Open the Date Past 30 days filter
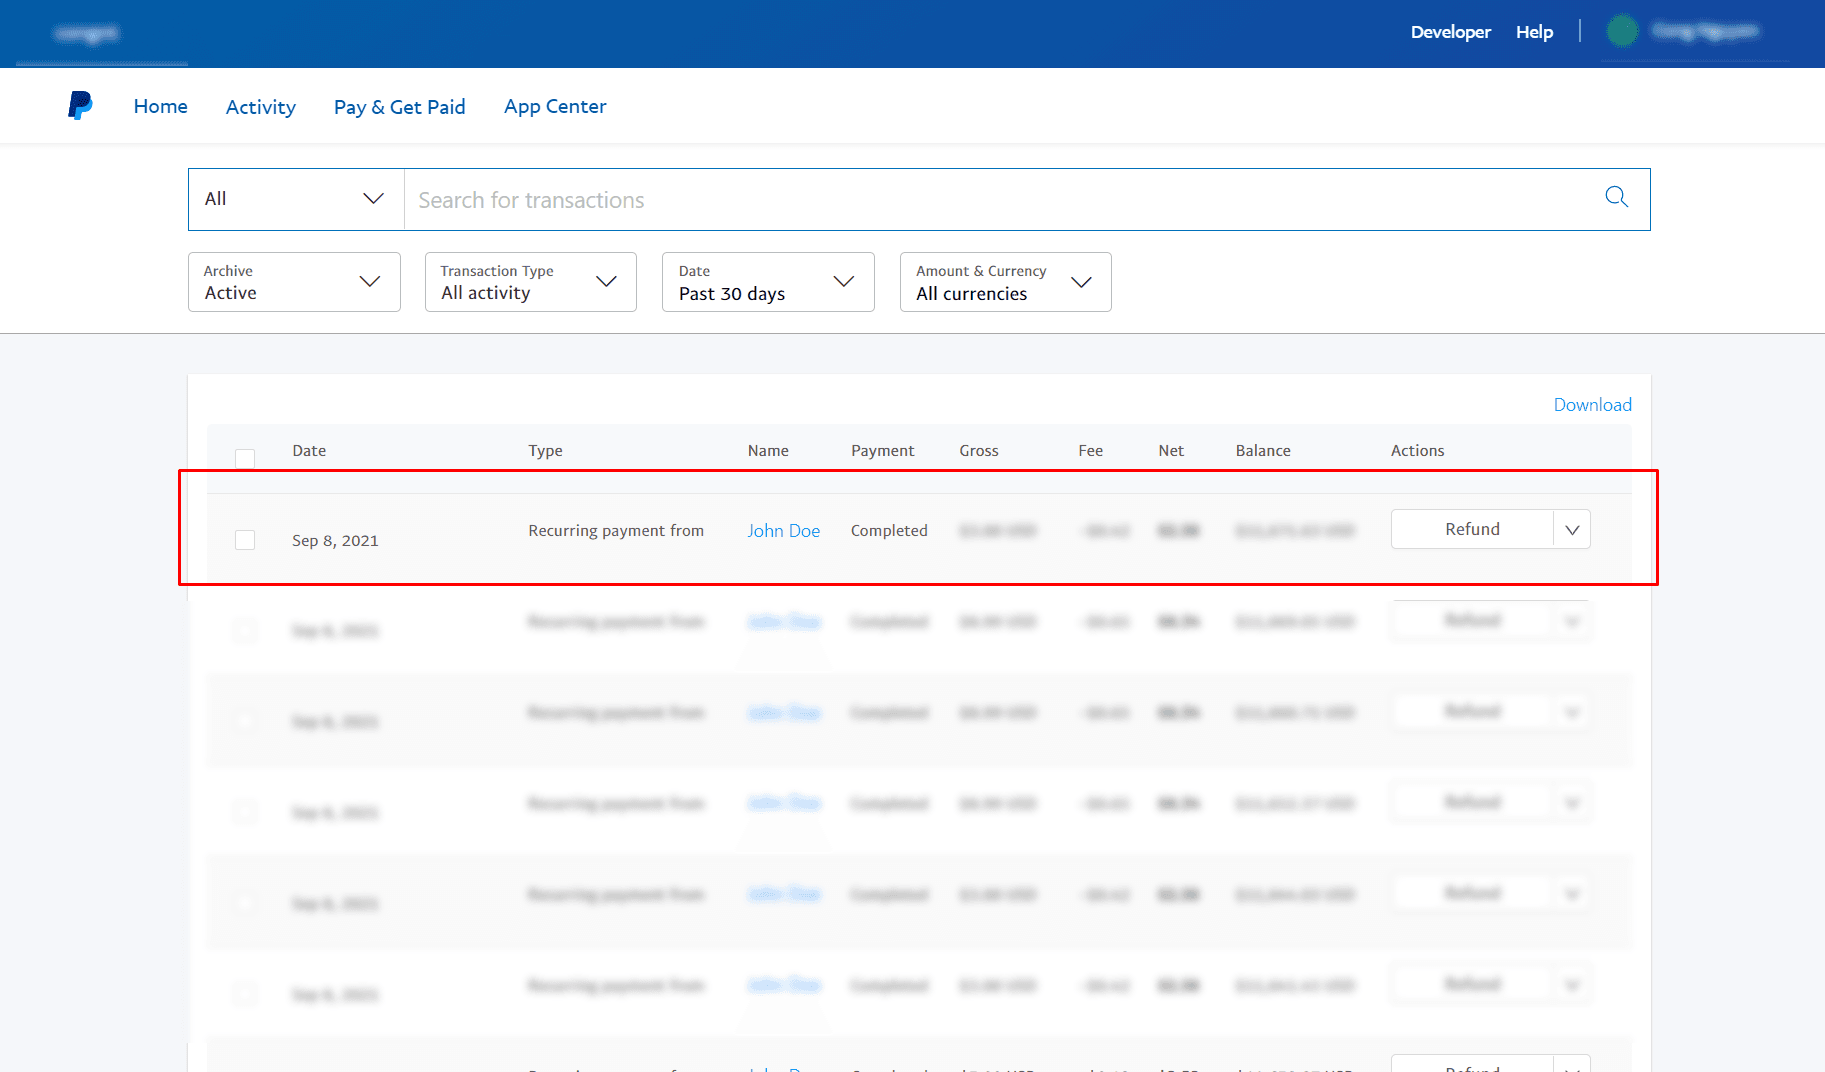Image resolution: width=1825 pixels, height=1072 pixels. tap(767, 282)
